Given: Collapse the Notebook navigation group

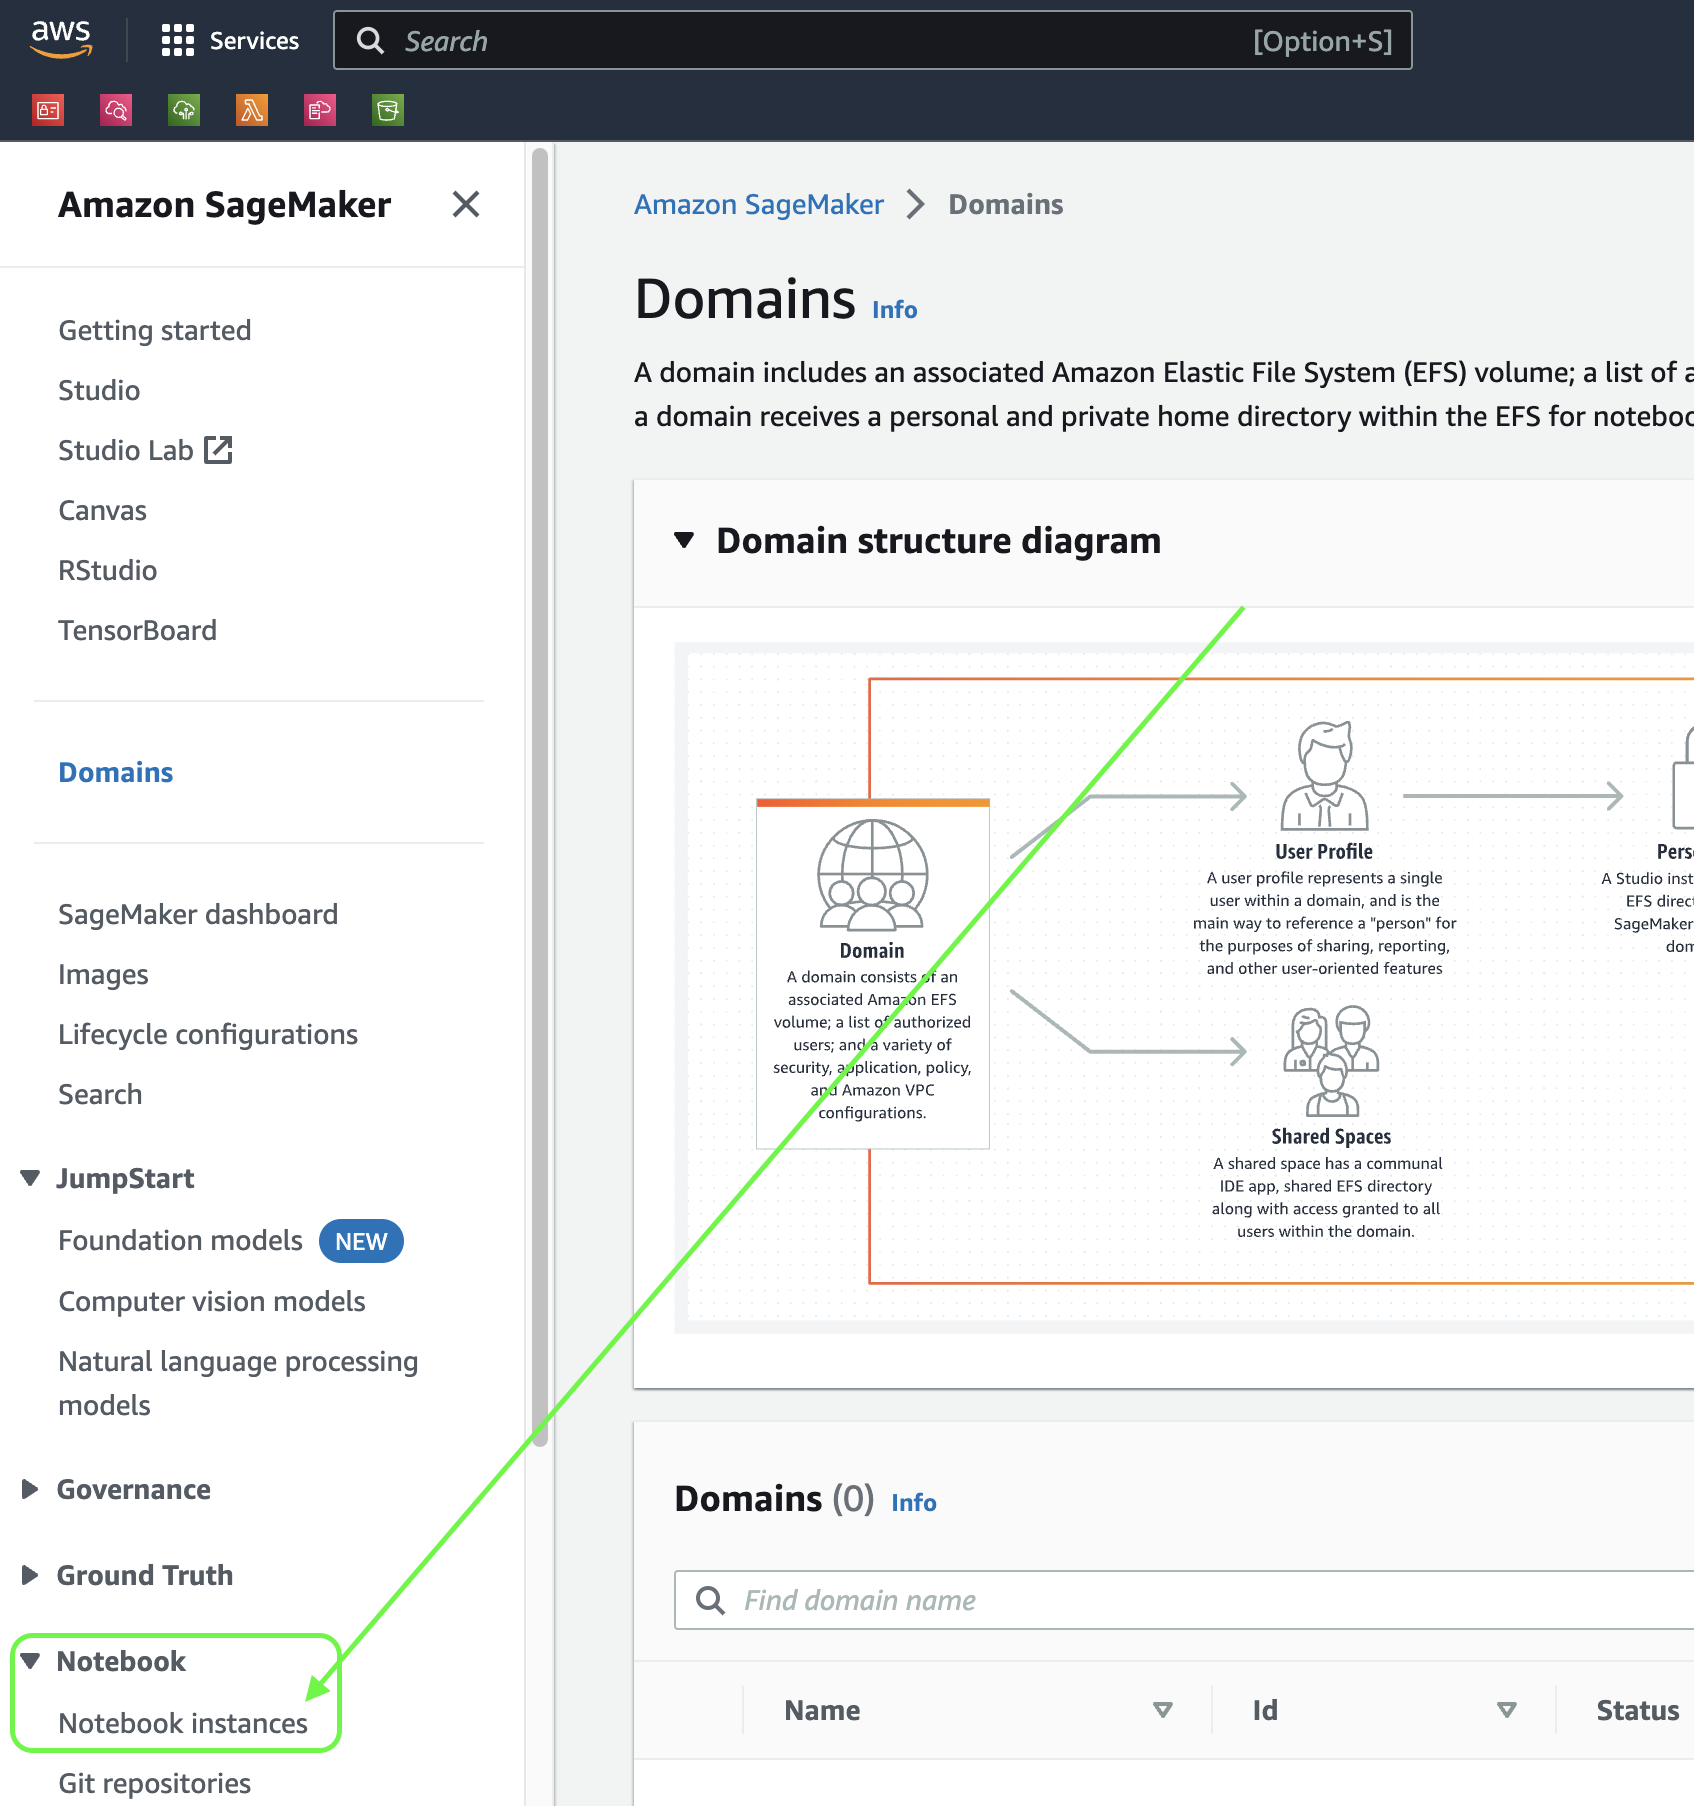Looking at the screenshot, I should [31, 1661].
